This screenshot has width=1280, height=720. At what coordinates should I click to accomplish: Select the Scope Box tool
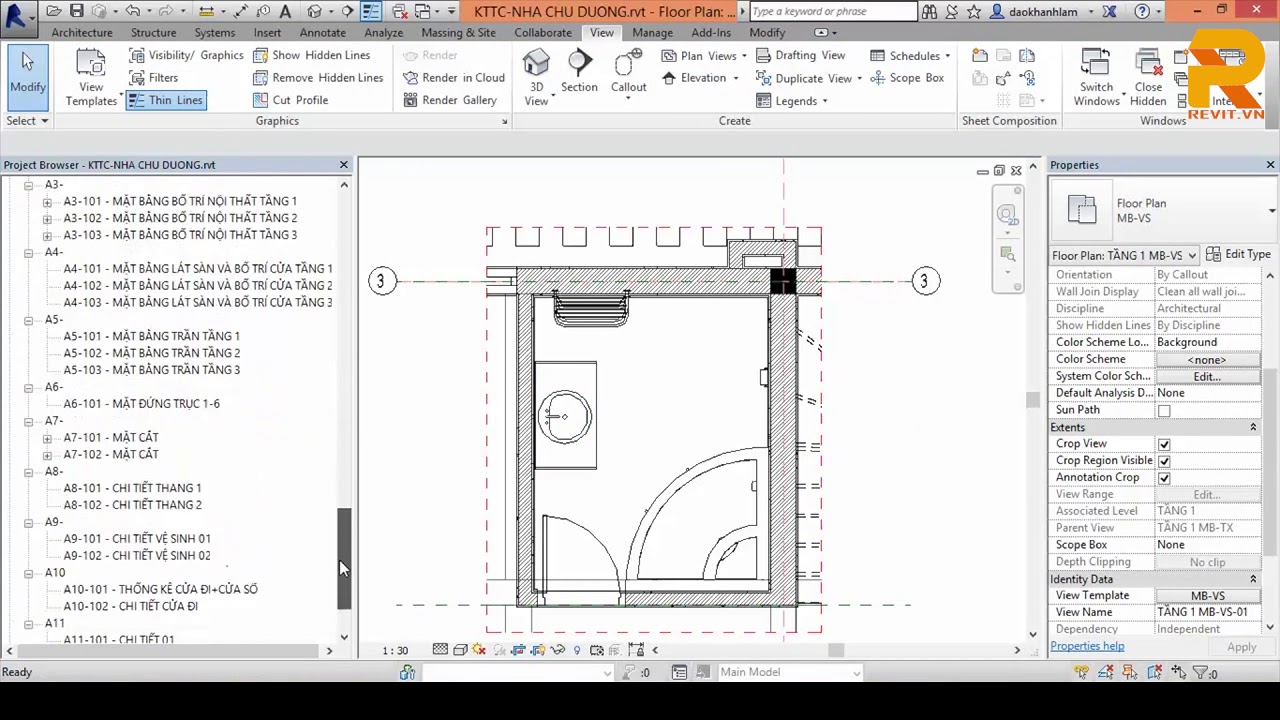click(x=907, y=77)
